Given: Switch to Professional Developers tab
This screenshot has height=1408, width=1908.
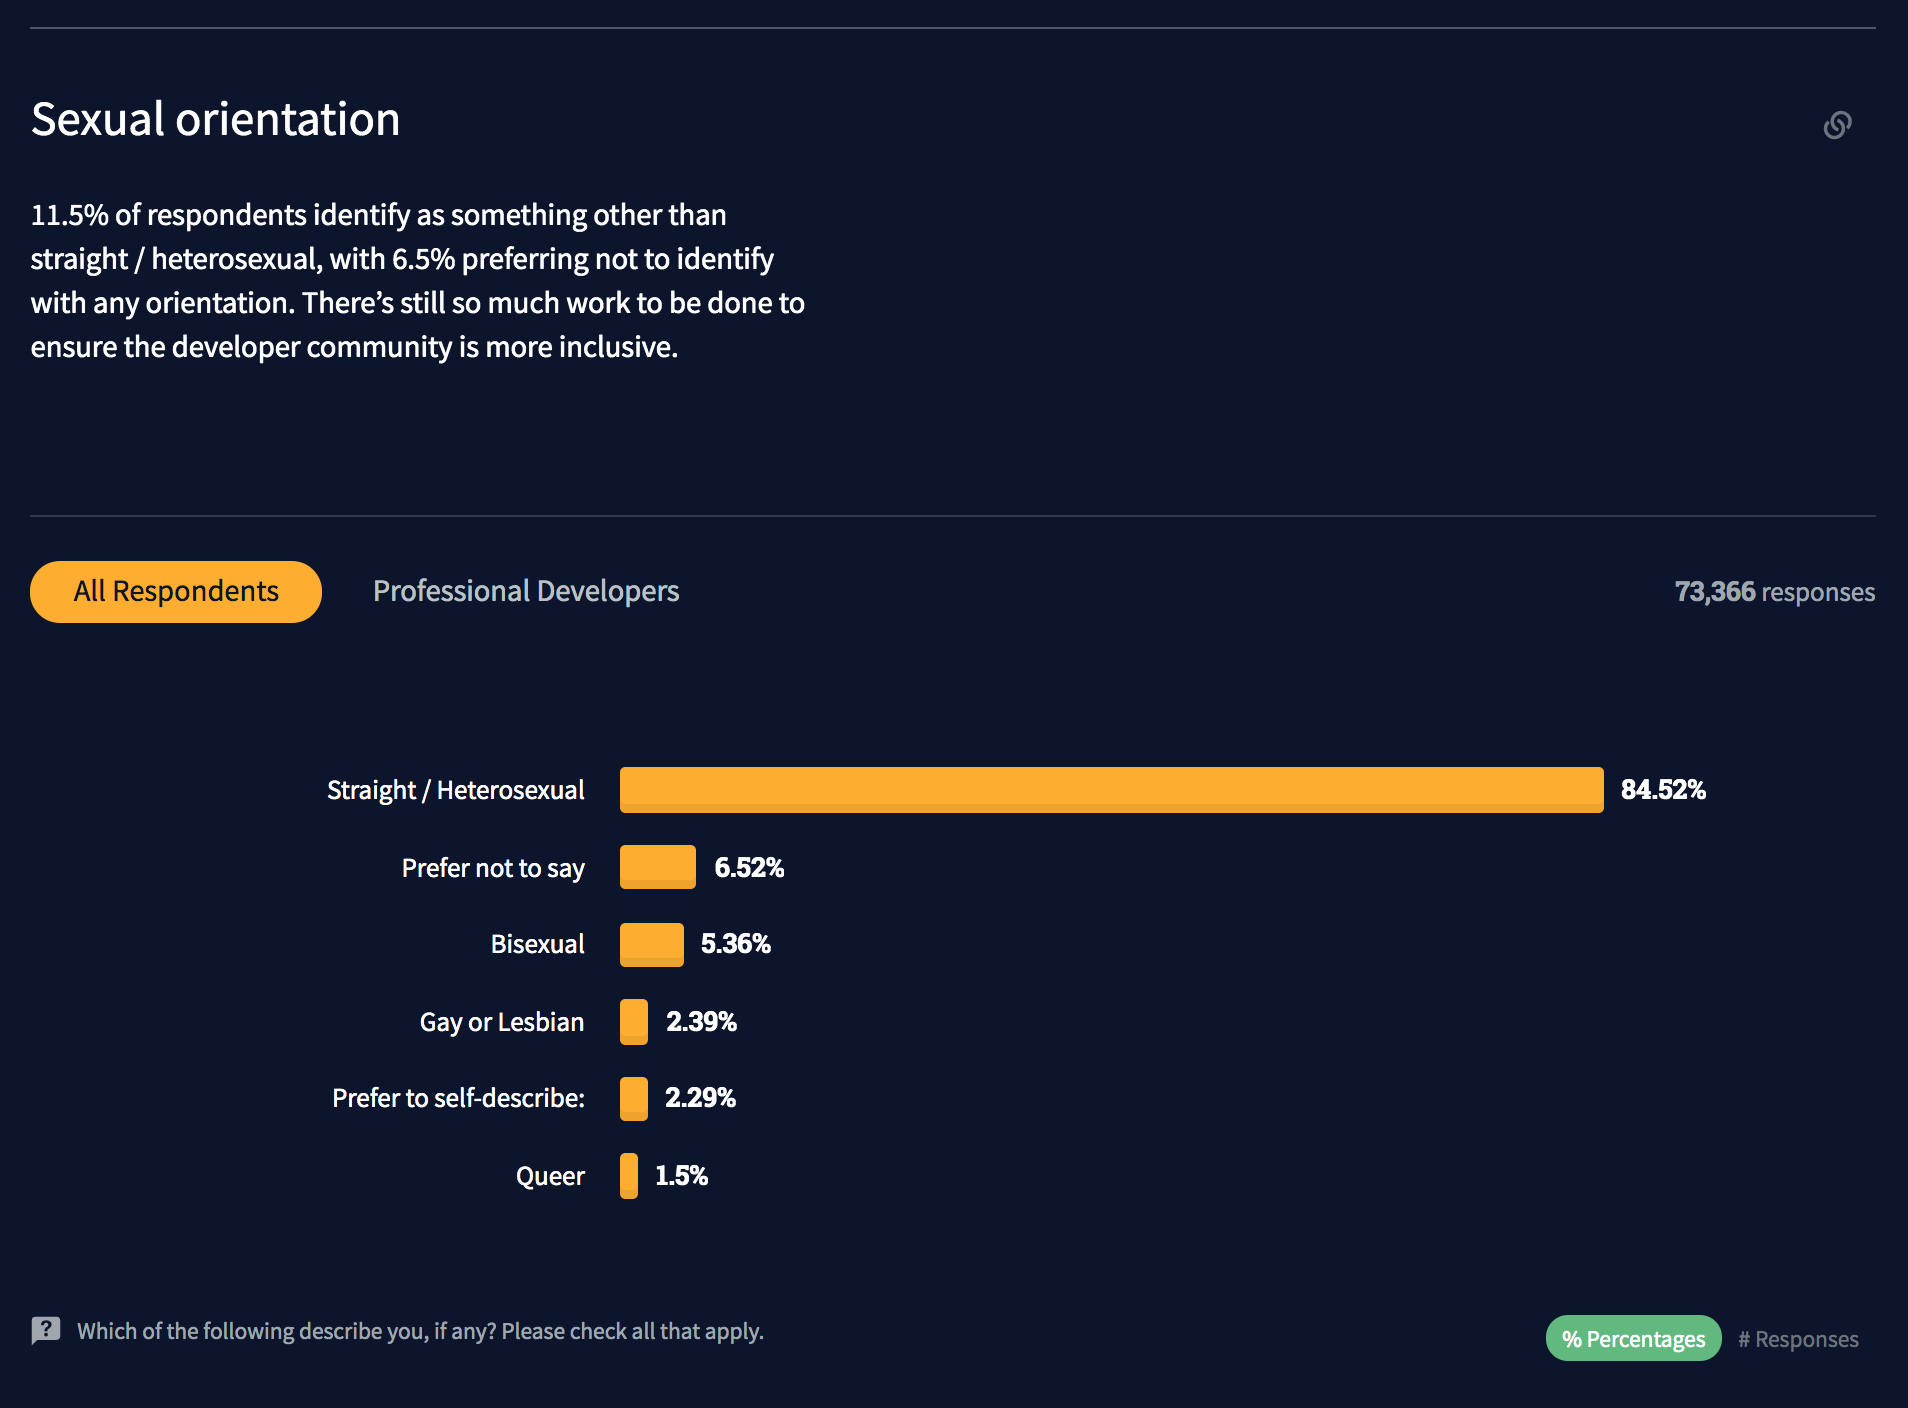Looking at the screenshot, I should point(526,592).
